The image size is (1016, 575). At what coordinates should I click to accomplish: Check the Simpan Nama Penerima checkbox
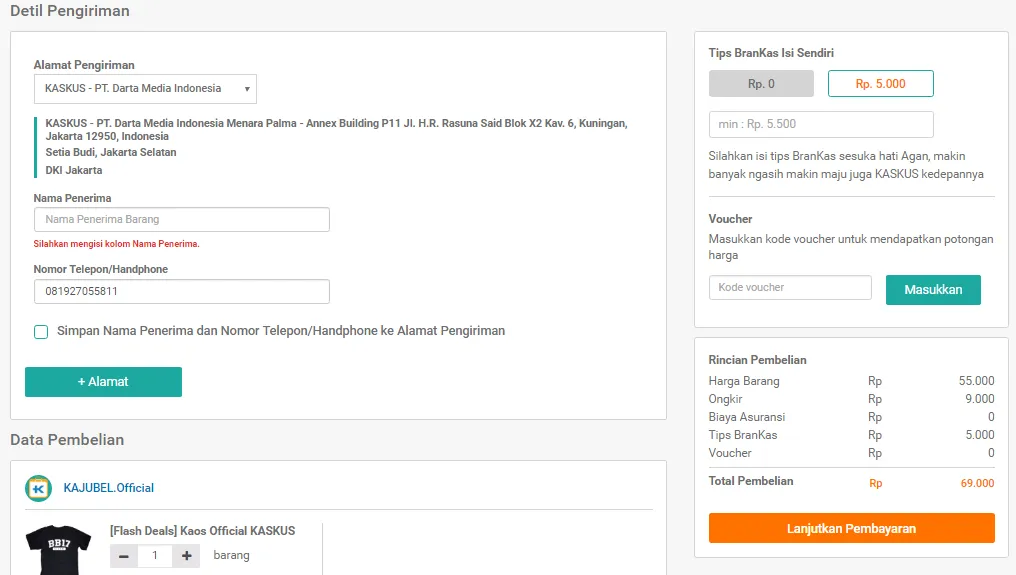[x=41, y=332]
